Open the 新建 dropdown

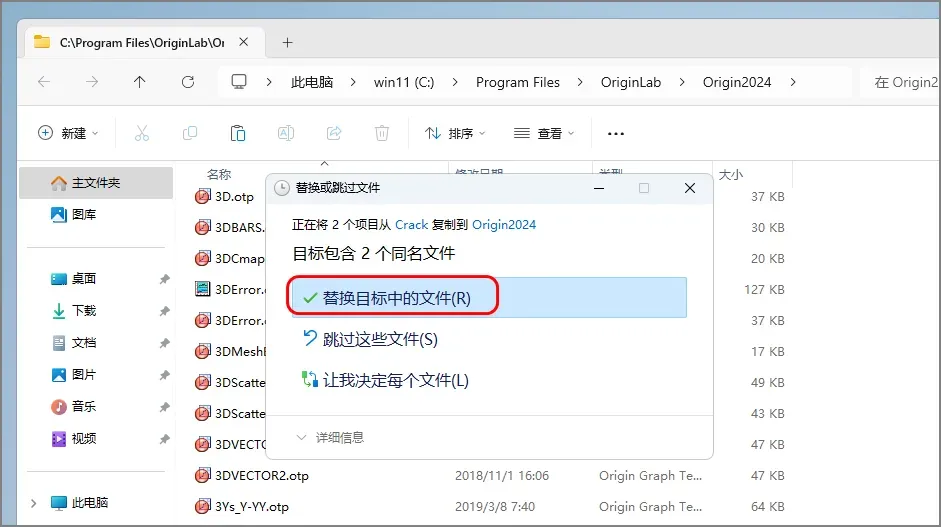click(68, 133)
